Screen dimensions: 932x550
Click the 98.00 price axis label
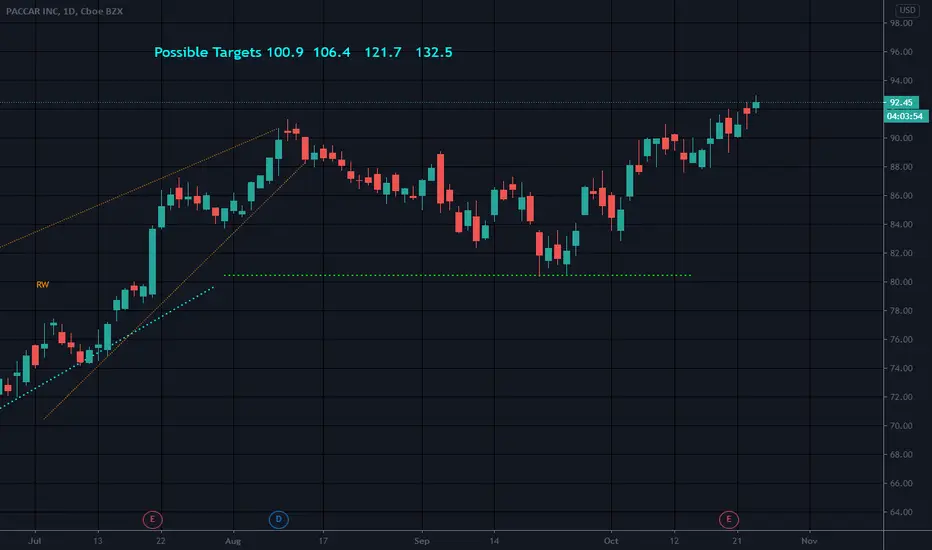pyautogui.click(x=900, y=23)
